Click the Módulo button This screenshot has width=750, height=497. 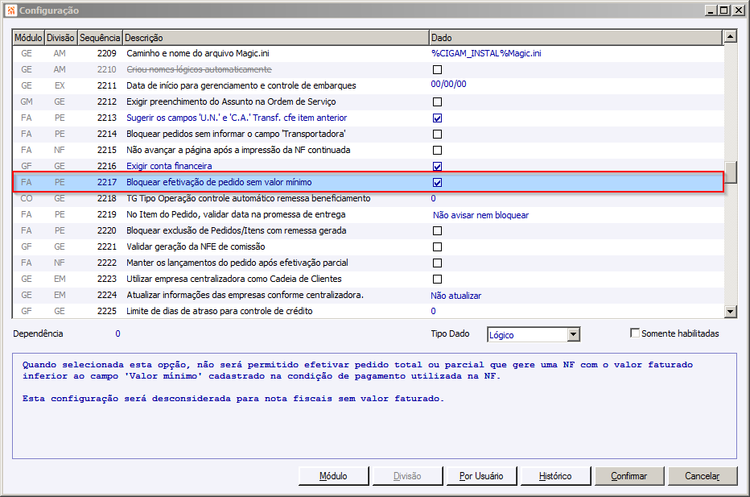(334, 476)
